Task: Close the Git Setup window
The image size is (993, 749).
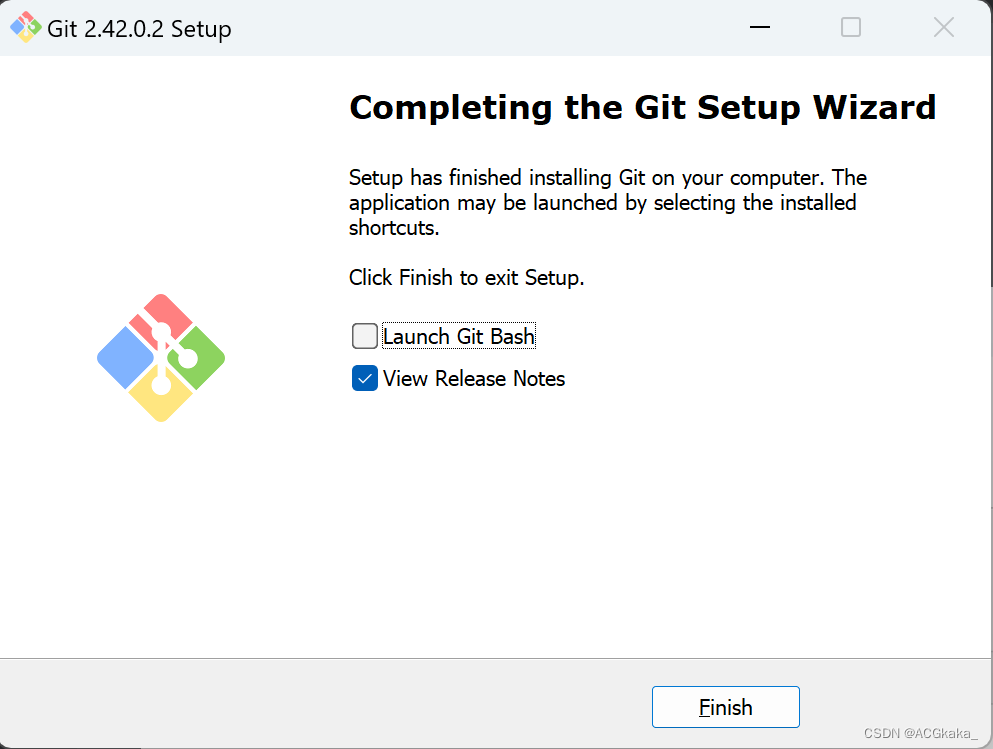Action: click(943, 28)
